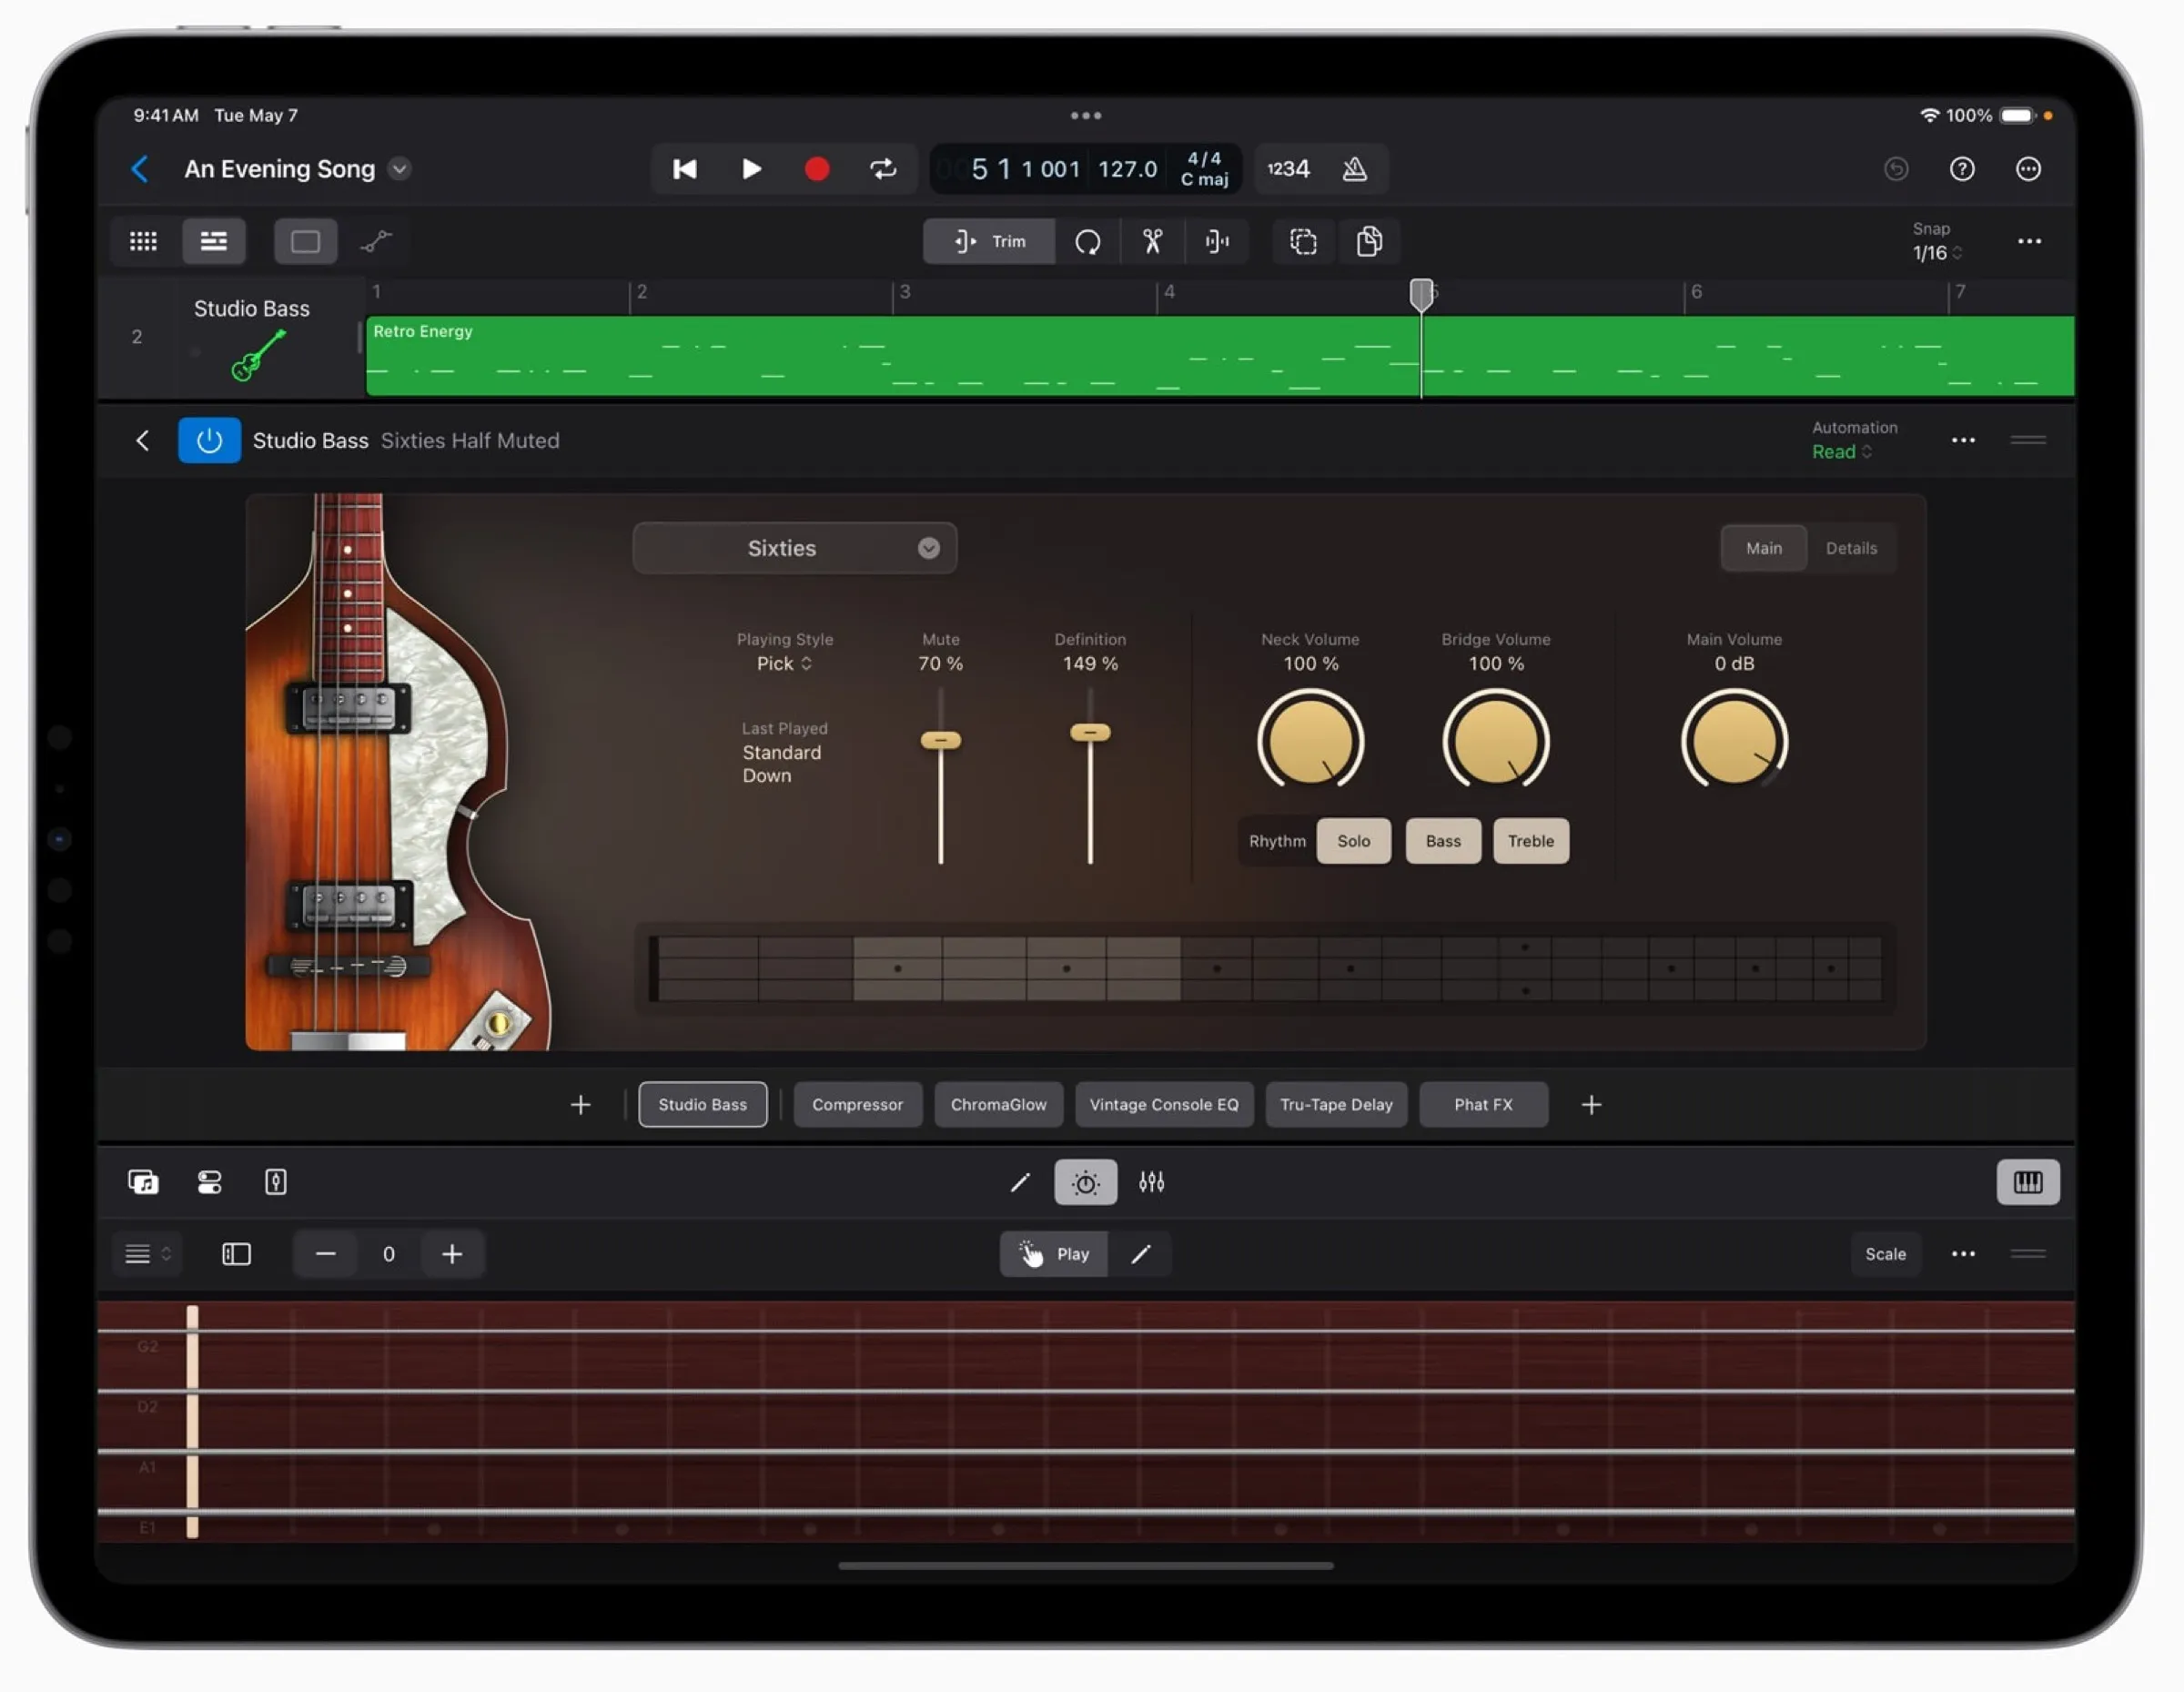
Task: Toggle the Studio Bass power button
Action: tap(209, 440)
